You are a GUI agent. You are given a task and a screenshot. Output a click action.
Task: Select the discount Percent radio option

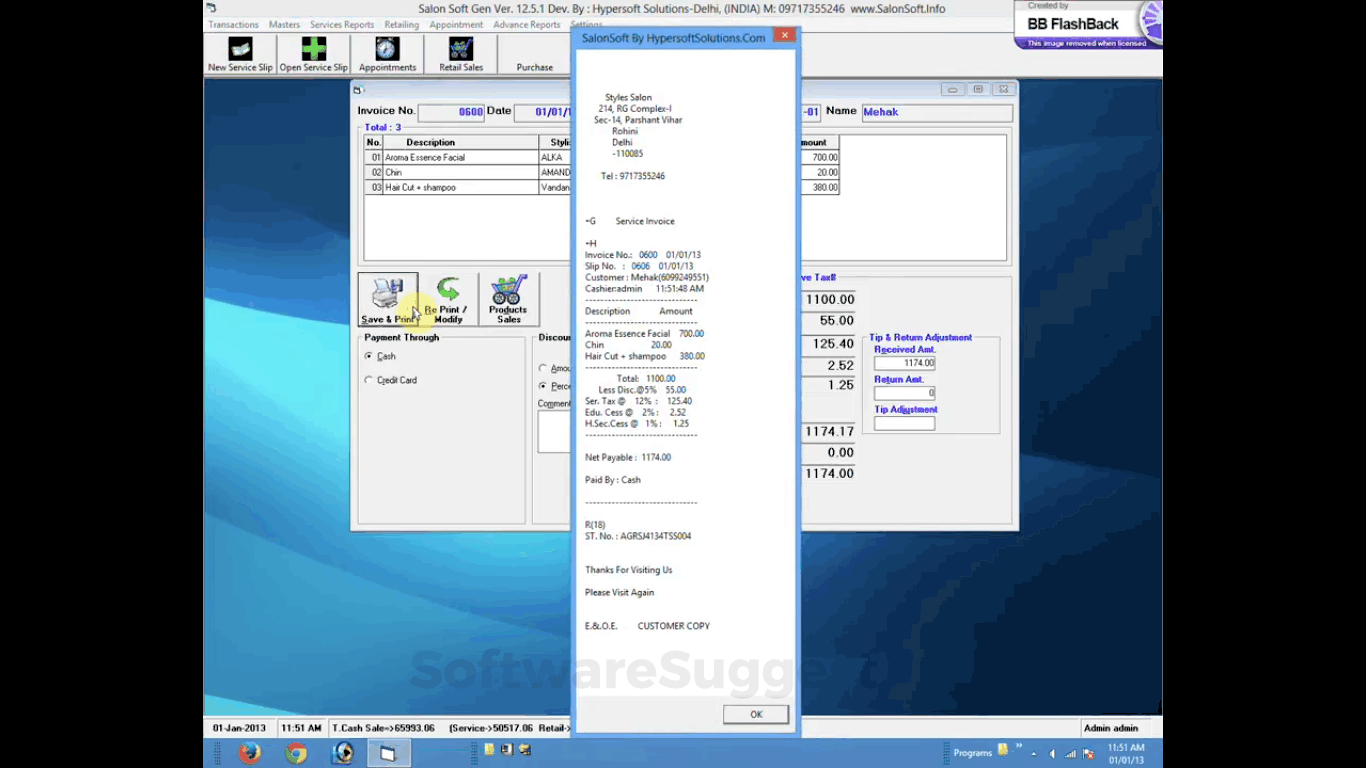(x=543, y=386)
